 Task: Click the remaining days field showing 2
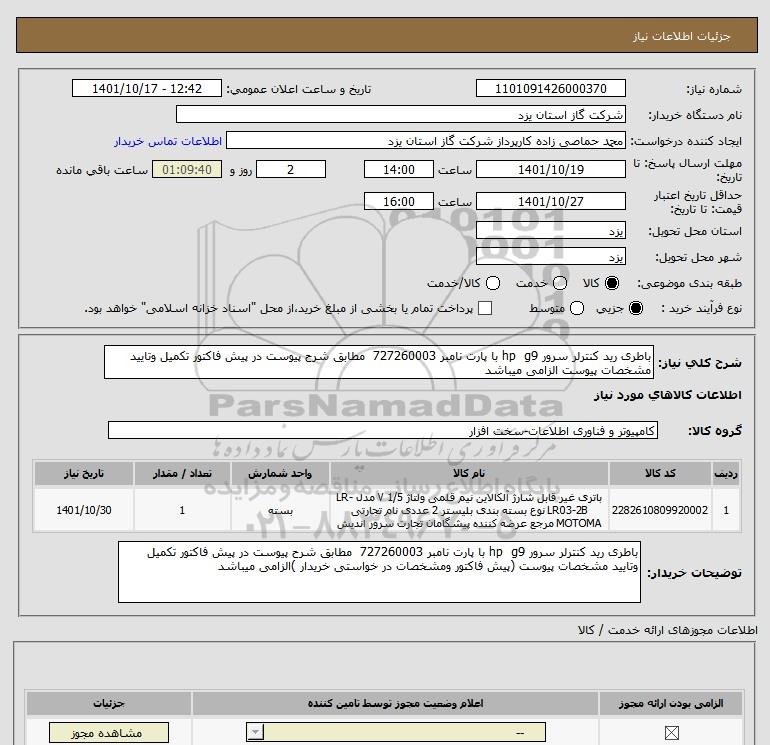pos(291,169)
